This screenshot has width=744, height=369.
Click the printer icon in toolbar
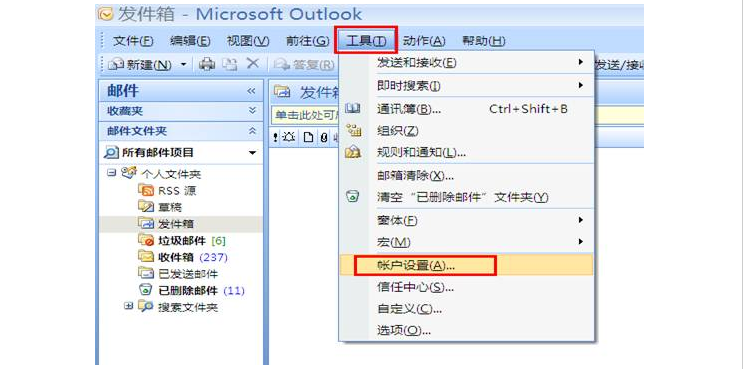206,64
